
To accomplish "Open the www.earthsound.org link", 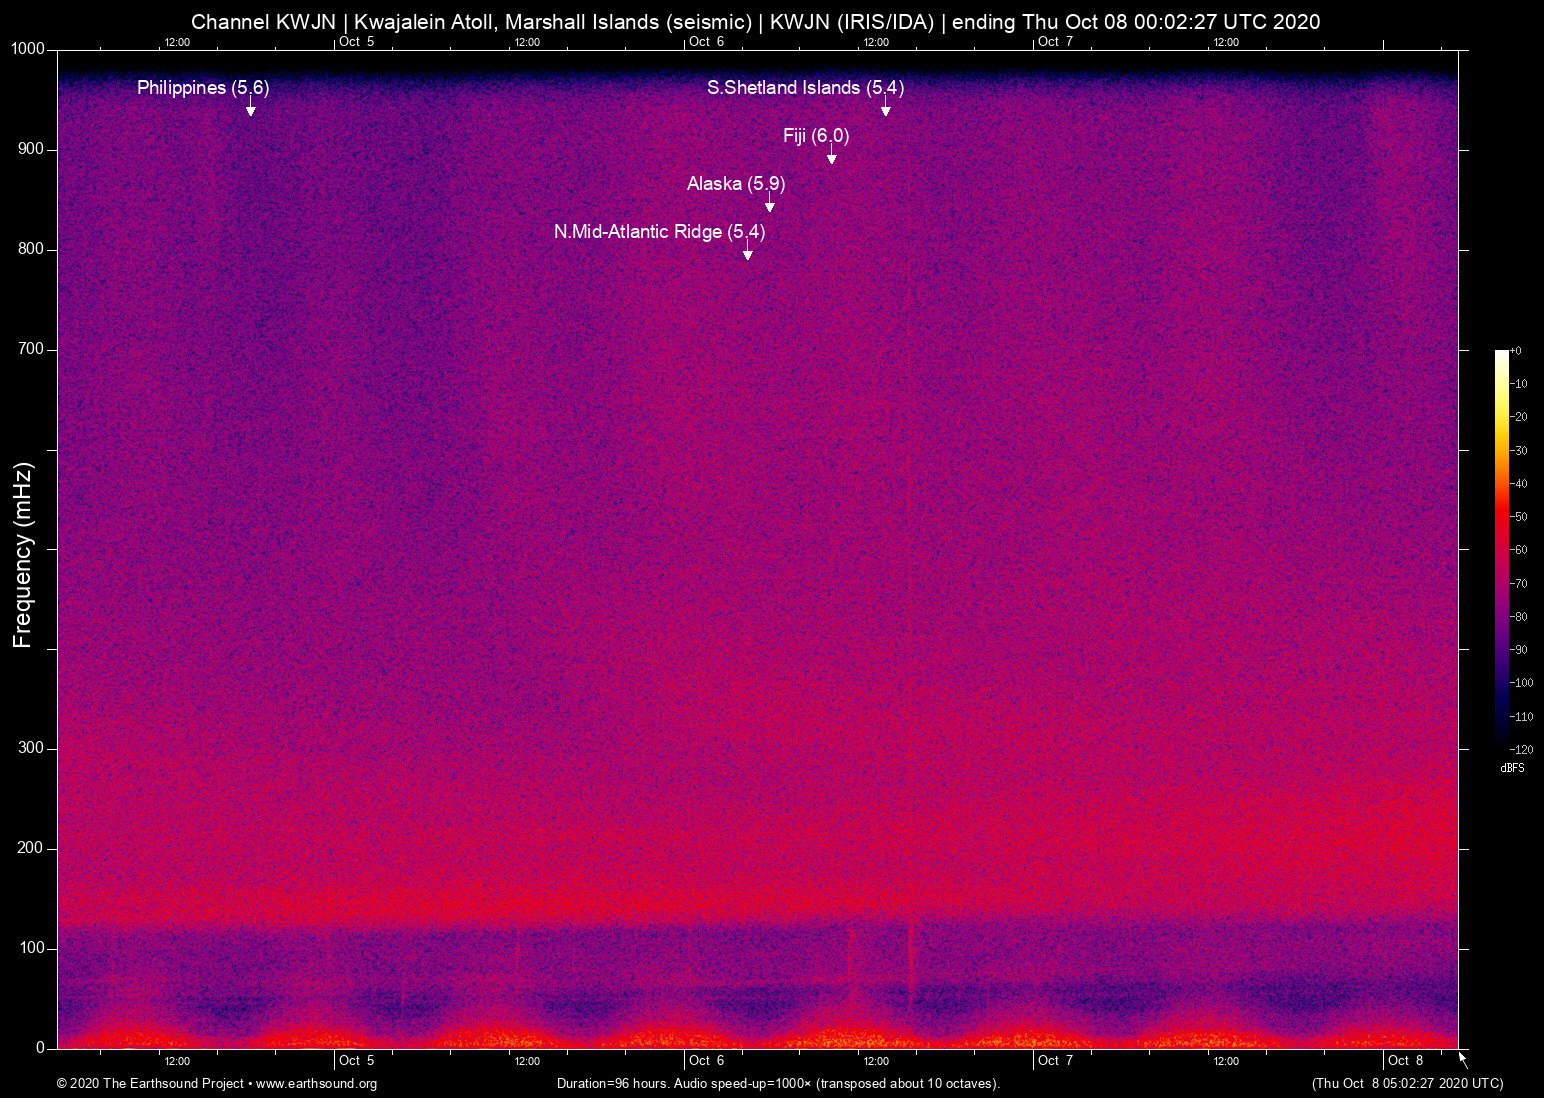I will tap(314, 1083).
